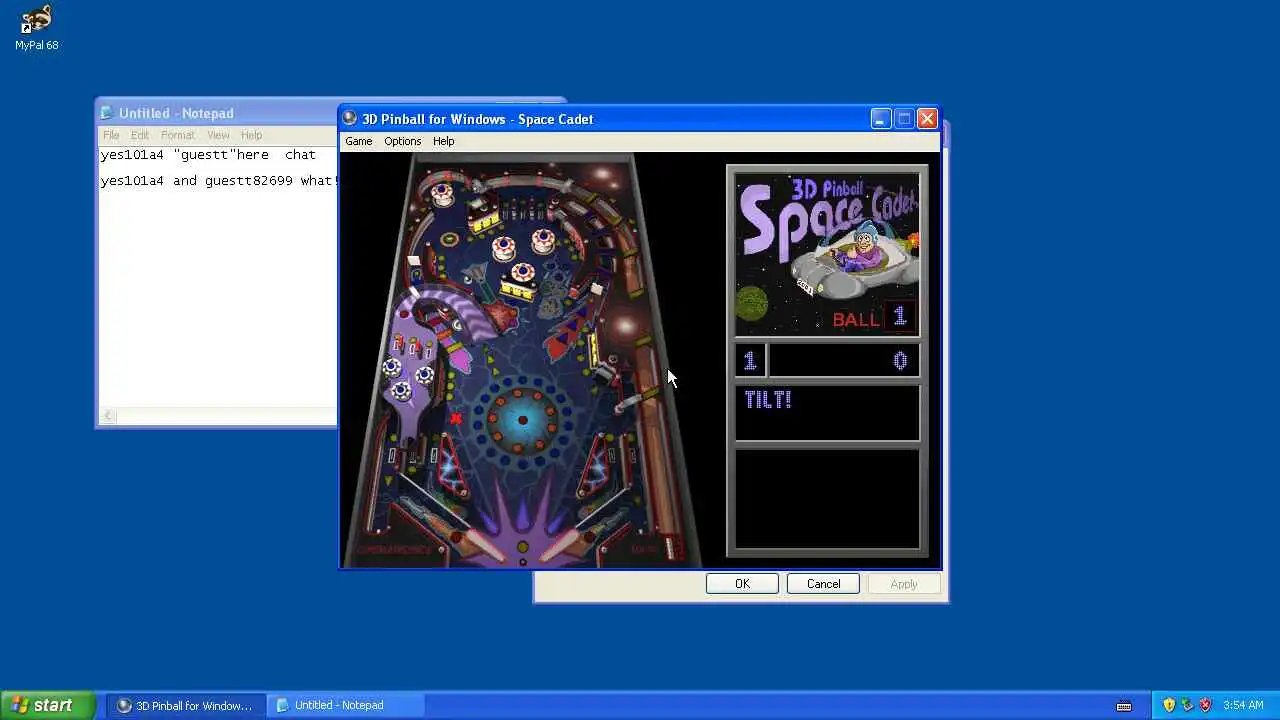Viewport: 1280px width, 720px height.
Task: Open the File menu in Notepad
Action: click(x=111, y=135)
